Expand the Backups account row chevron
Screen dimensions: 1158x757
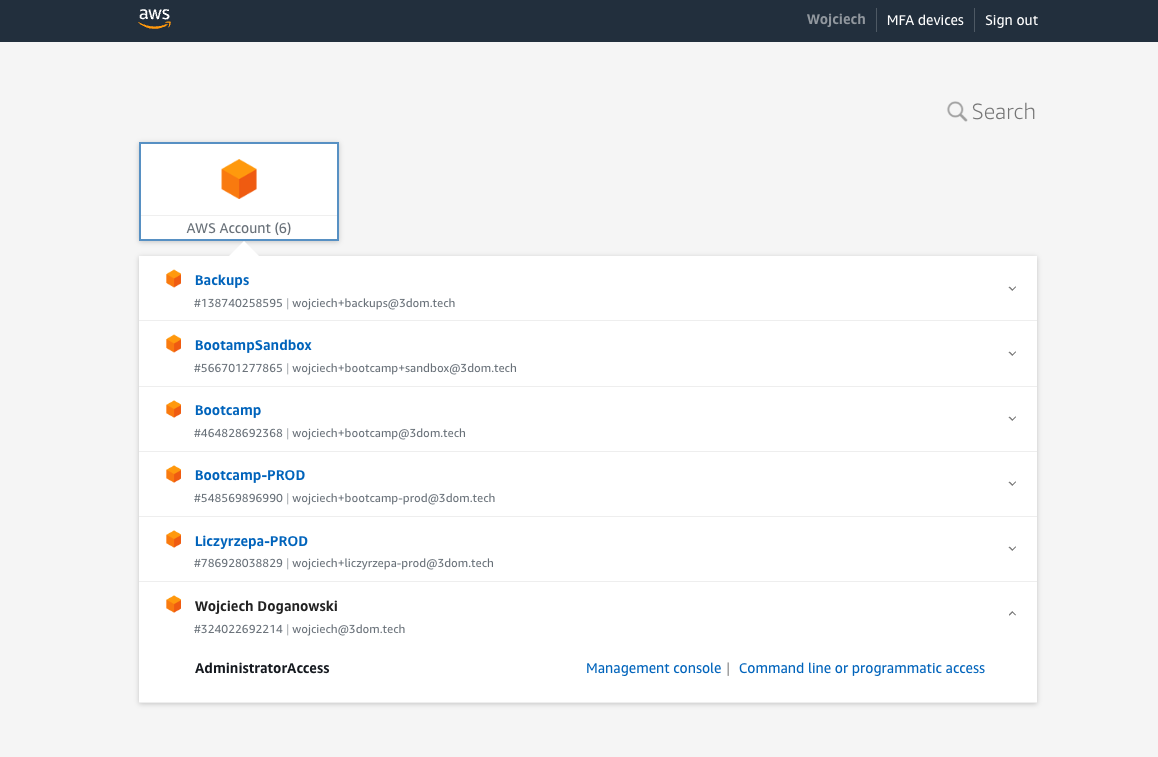coord(1012,289)
